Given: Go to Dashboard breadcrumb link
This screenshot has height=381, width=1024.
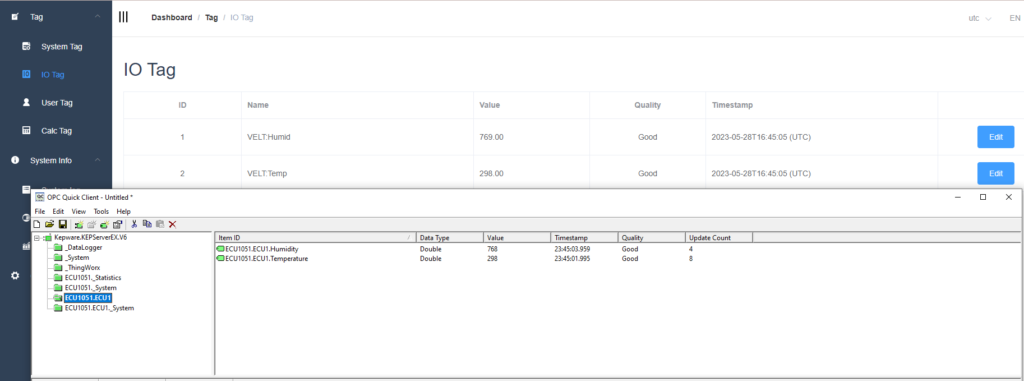Looking at the screenshot, I should [x=172, y=18].
